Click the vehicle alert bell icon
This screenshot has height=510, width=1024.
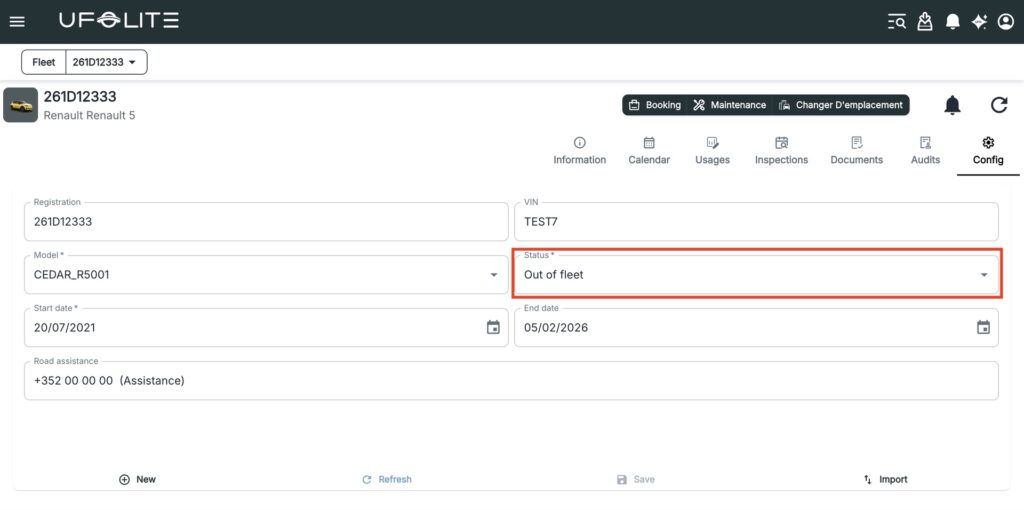[x=953, y=105]
